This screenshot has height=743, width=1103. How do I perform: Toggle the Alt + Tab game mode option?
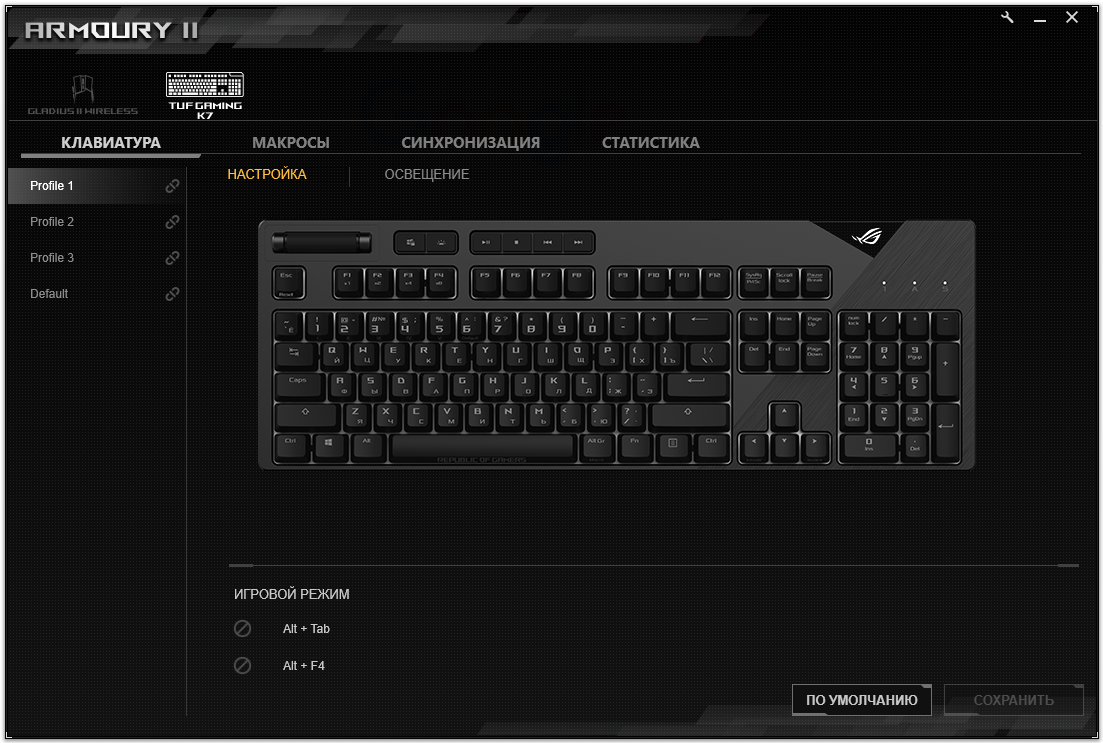point(243,628)
